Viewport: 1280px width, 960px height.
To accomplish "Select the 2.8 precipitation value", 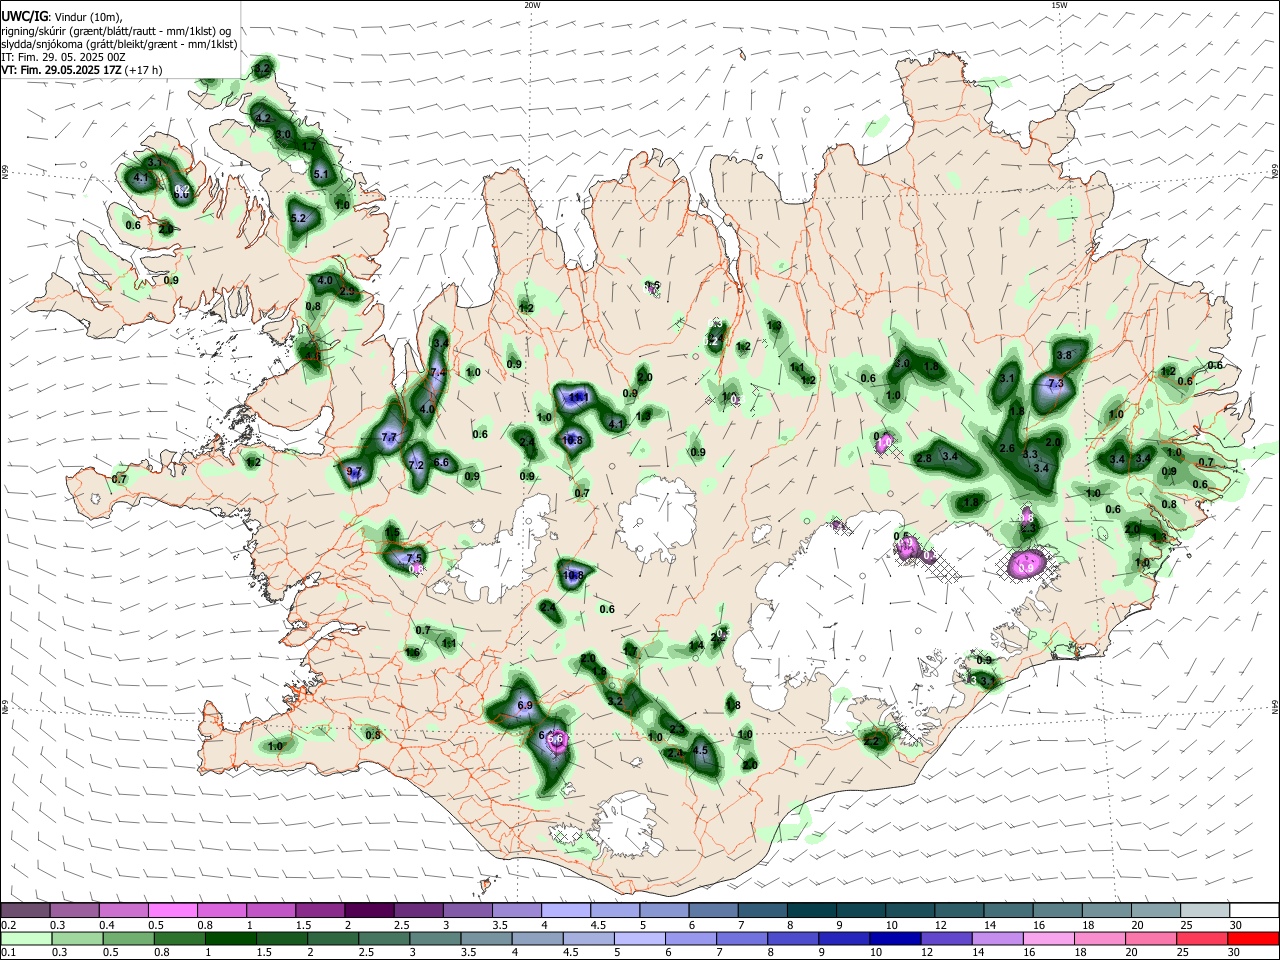I will click(x=924, y=458).
